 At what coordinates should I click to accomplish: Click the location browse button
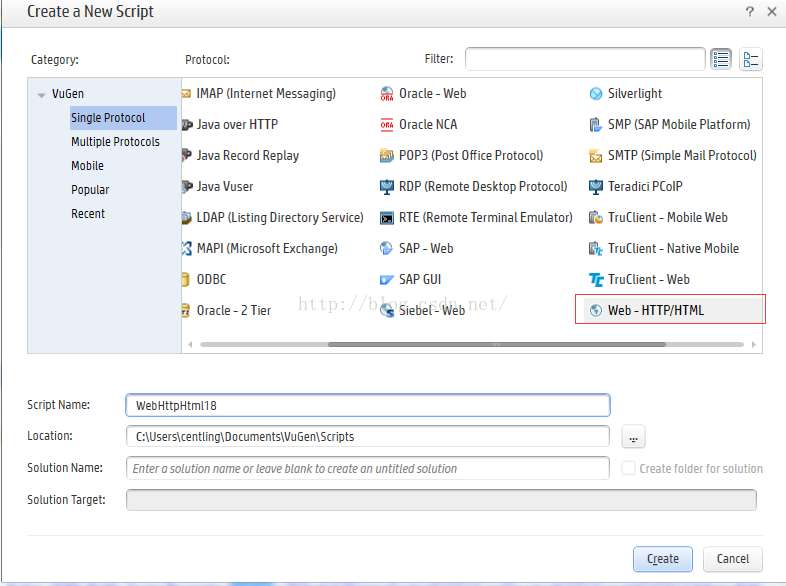(633, 437)
